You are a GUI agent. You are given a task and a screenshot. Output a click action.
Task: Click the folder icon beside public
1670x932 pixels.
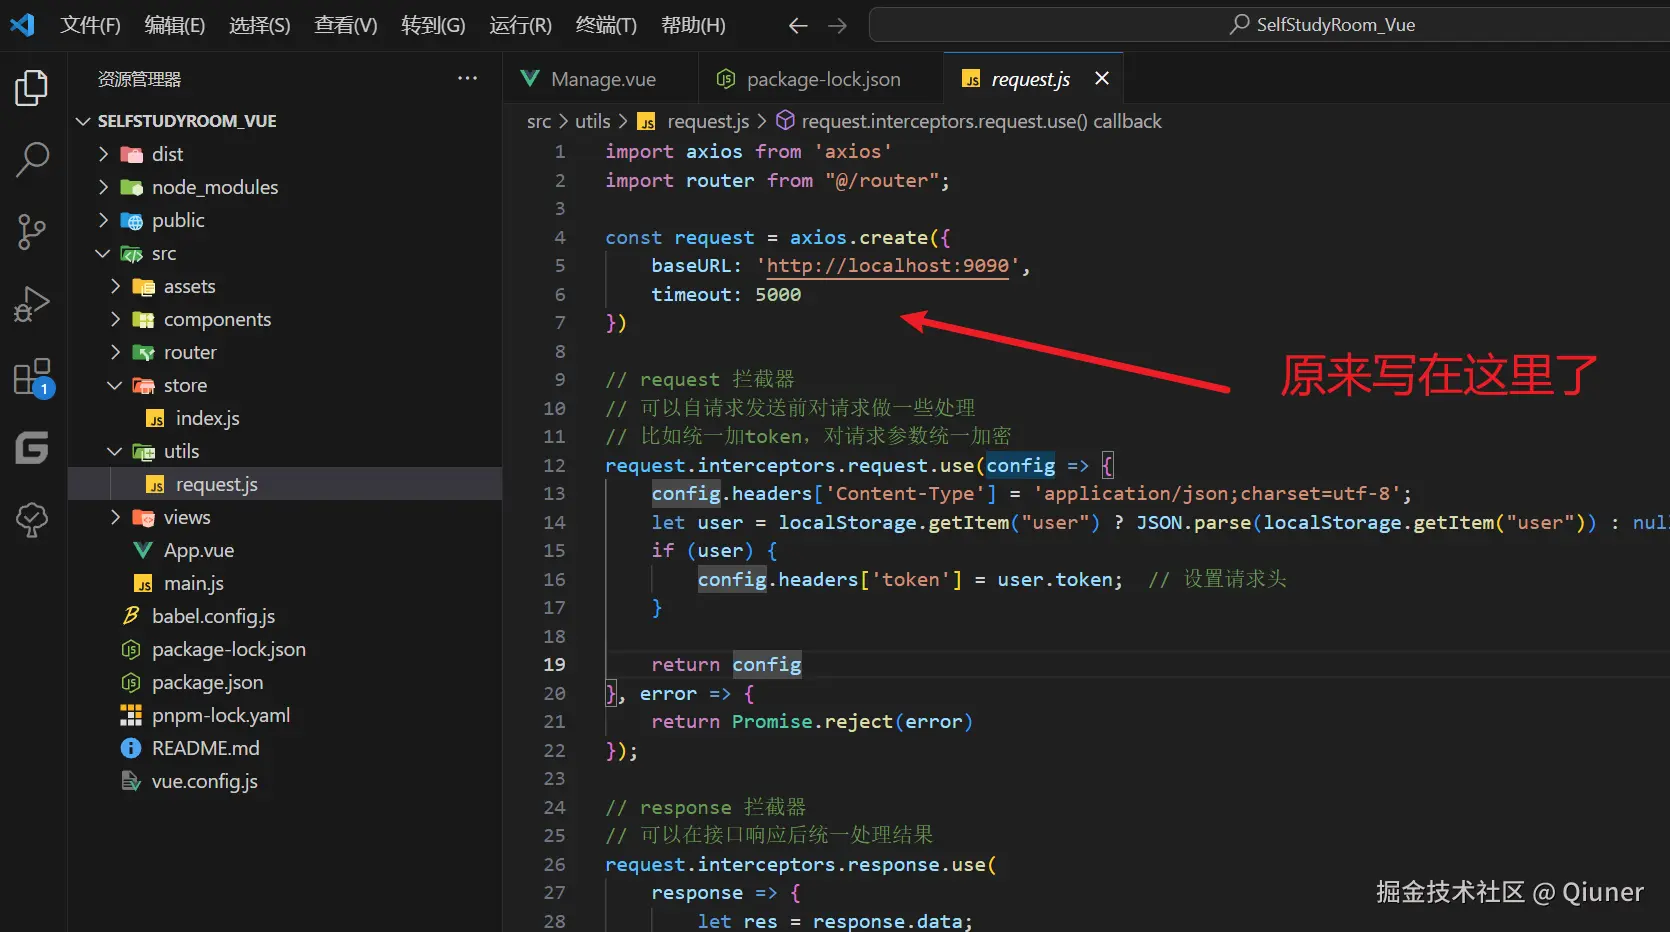131,220
